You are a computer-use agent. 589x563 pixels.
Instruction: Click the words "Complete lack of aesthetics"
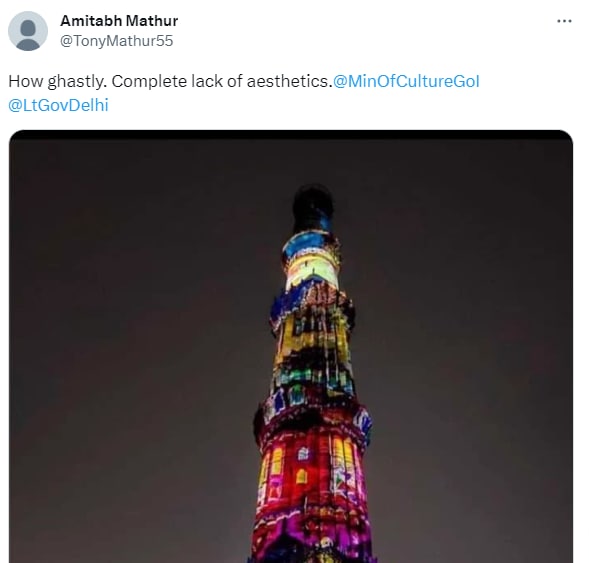pyautogui.click(x=222, y=82)
